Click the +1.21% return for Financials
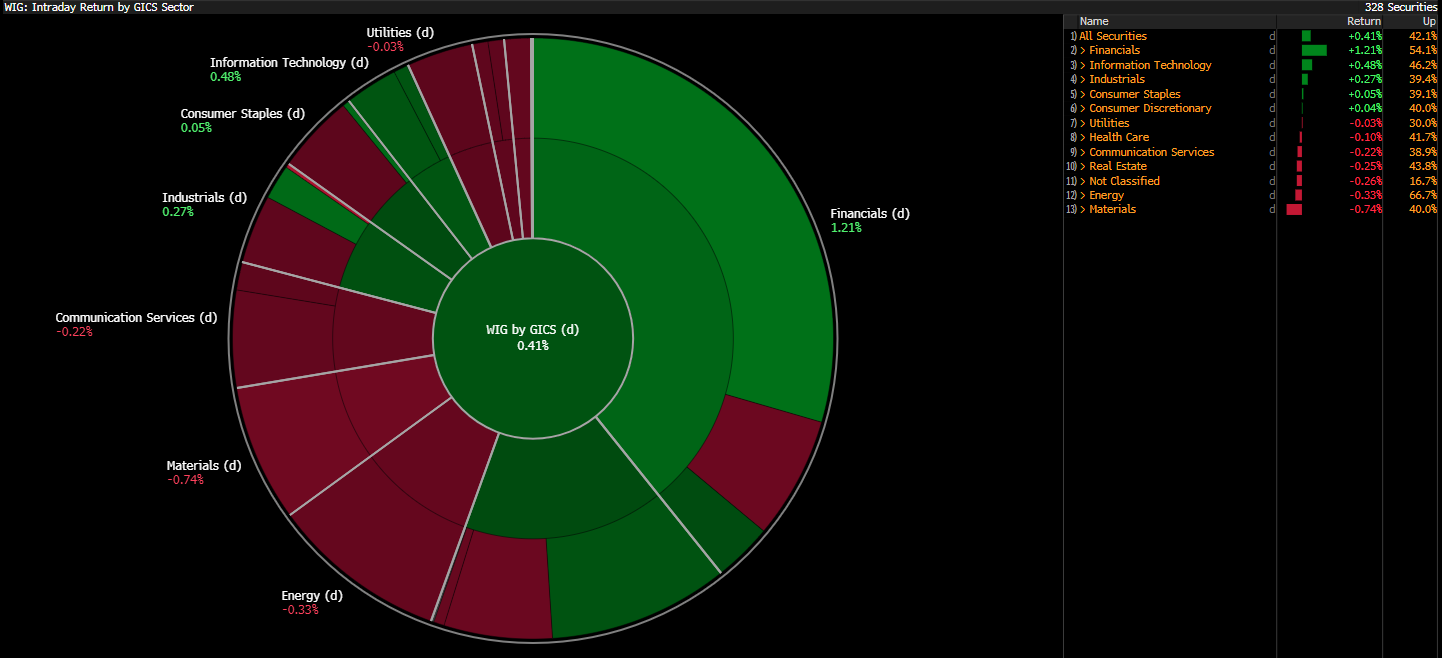The image size is (1442, 658). (1365, 50)
